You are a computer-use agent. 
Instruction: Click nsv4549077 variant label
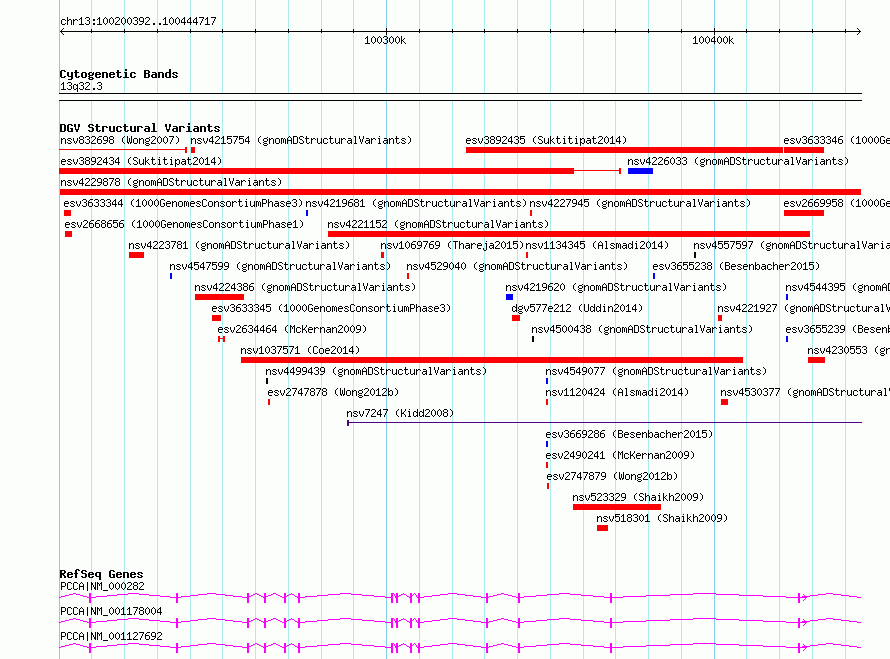[x=656, y=371]
